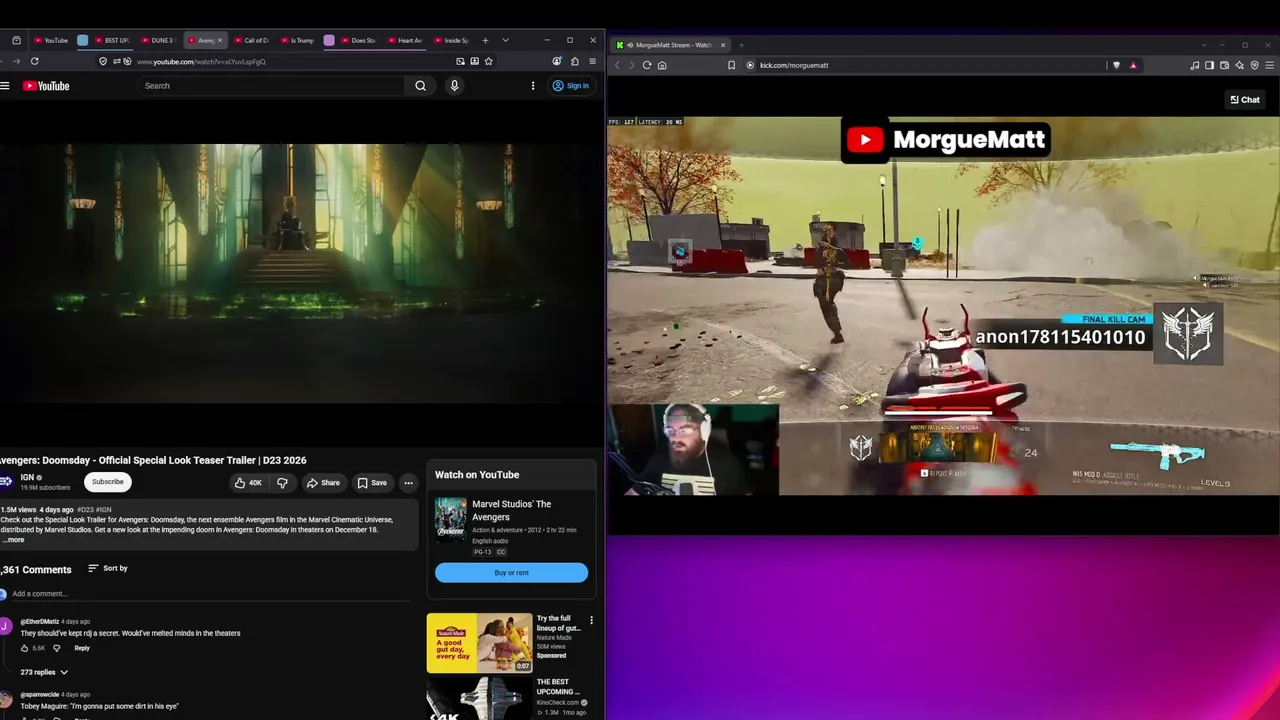Image resolution: width=1280 pixels, height=720 pixels.
Task: Click the @sparrowcide commenter name
Action: (39, 694)
